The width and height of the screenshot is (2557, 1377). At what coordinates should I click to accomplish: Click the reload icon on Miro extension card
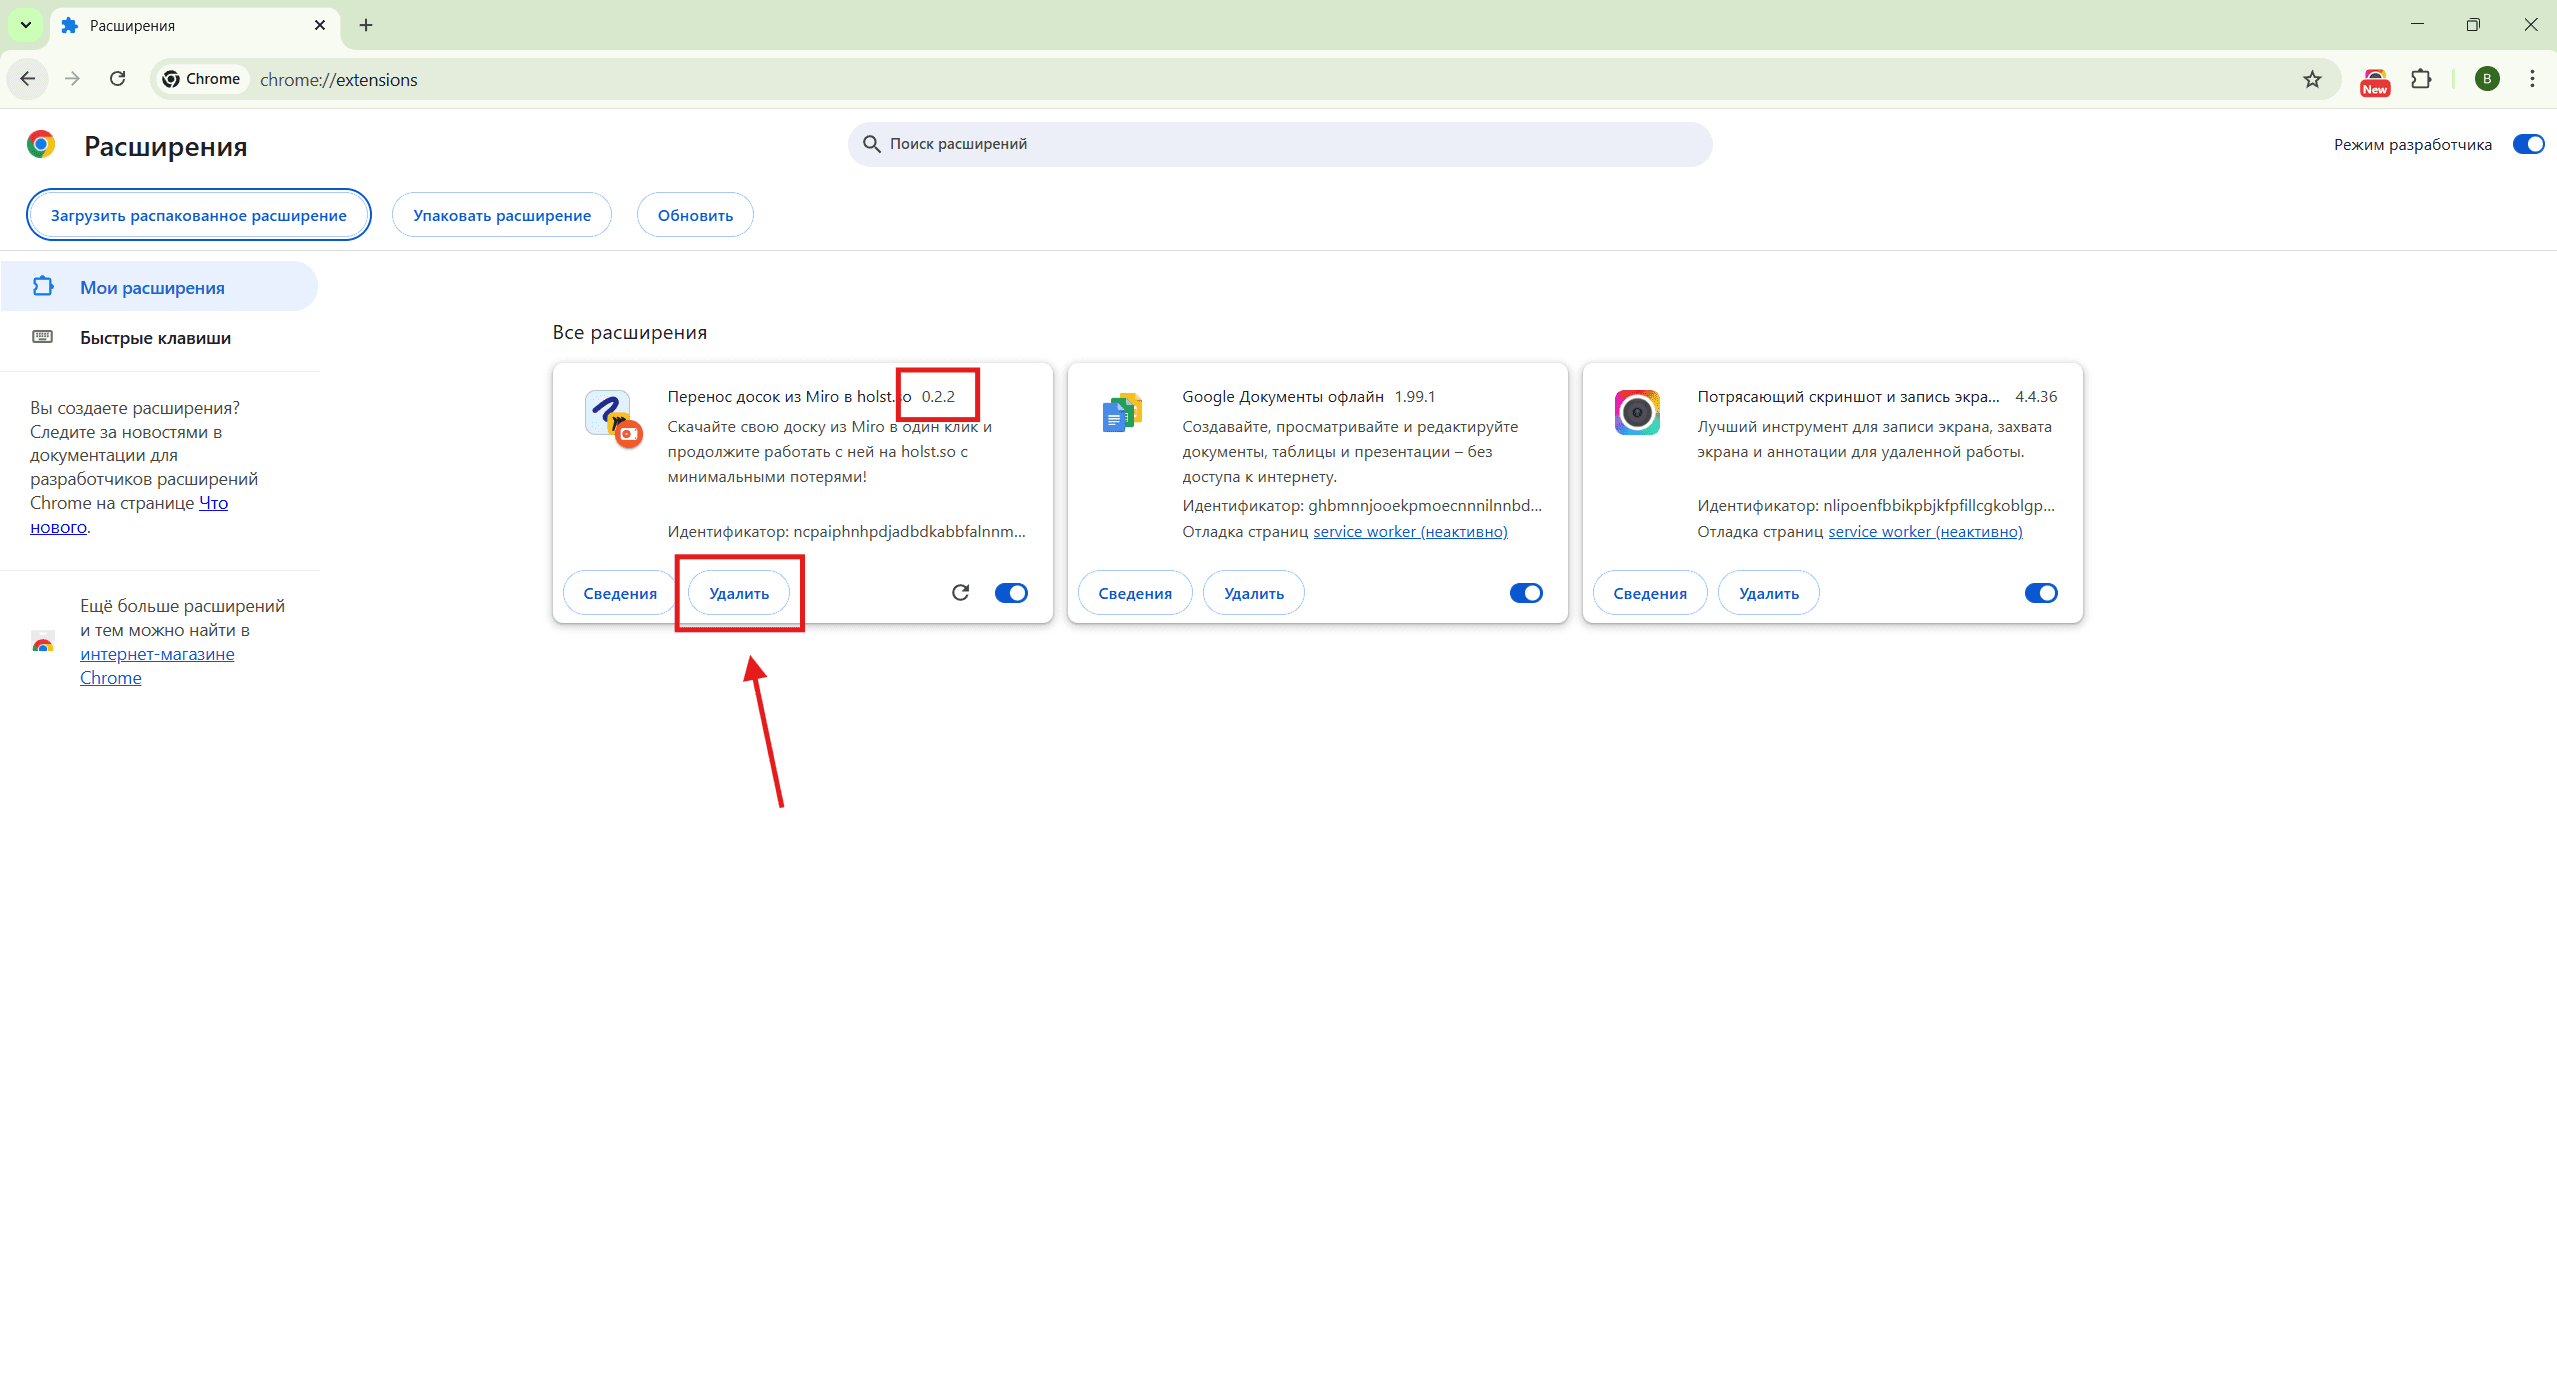tap(960, 593)
